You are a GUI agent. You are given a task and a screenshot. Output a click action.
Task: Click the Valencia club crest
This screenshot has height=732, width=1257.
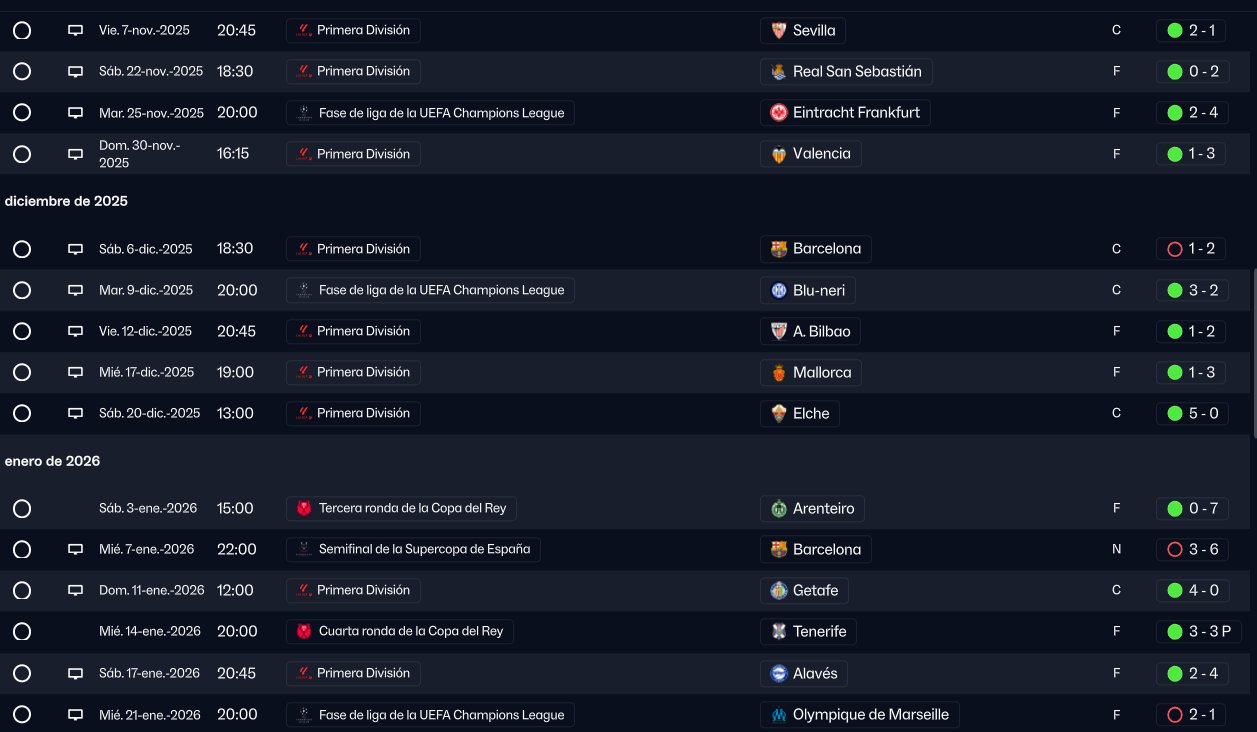(778, 154)
